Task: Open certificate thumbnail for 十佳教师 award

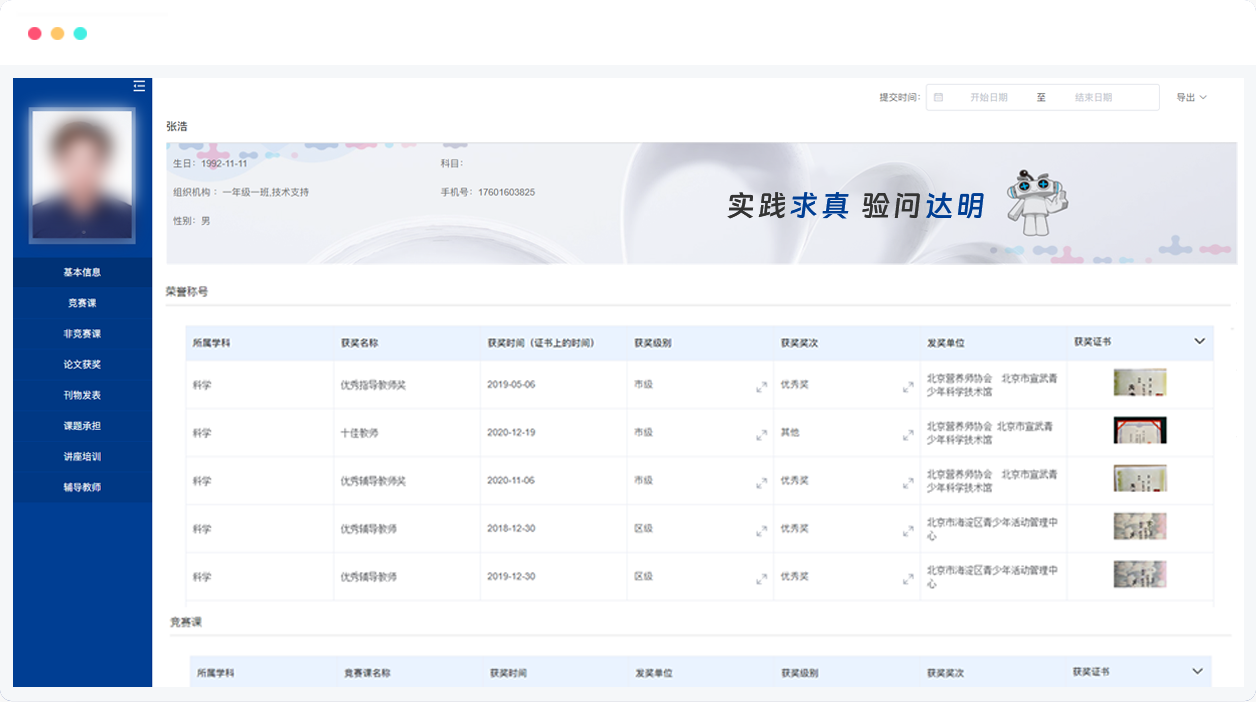Action: point(1140,430)
